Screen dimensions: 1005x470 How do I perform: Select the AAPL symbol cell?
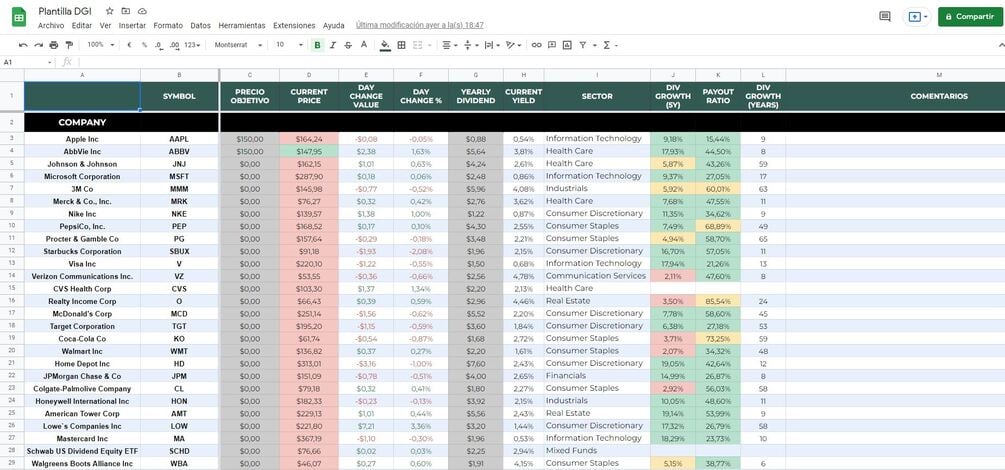click(179, 139)
